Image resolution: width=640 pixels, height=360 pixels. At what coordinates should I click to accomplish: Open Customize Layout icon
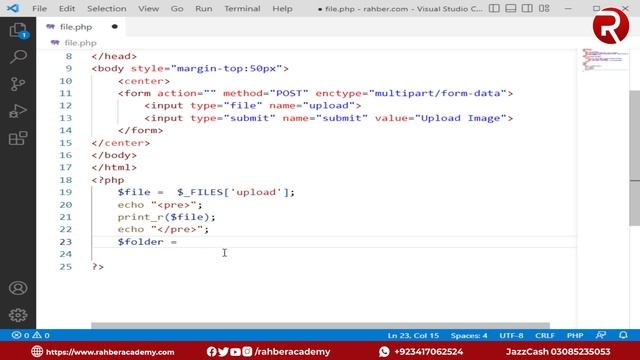(x=544, y=8)
